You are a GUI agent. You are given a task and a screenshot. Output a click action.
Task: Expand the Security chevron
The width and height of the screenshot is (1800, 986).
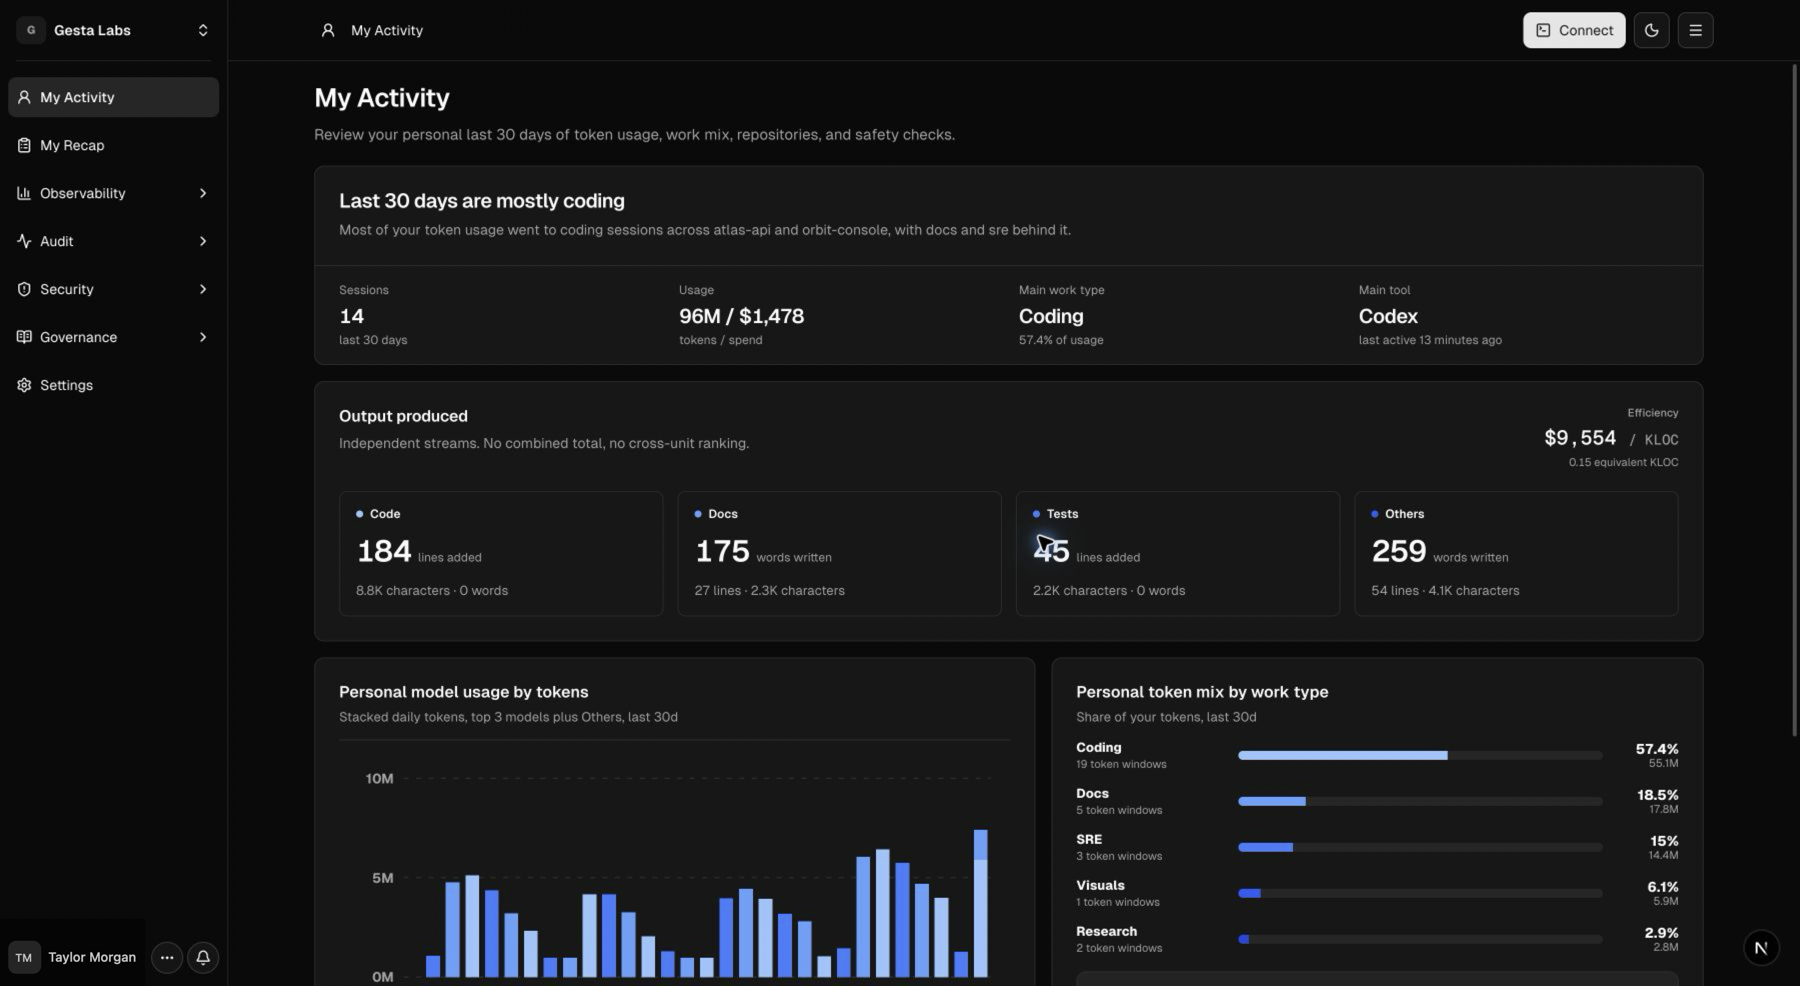point(203,289)
